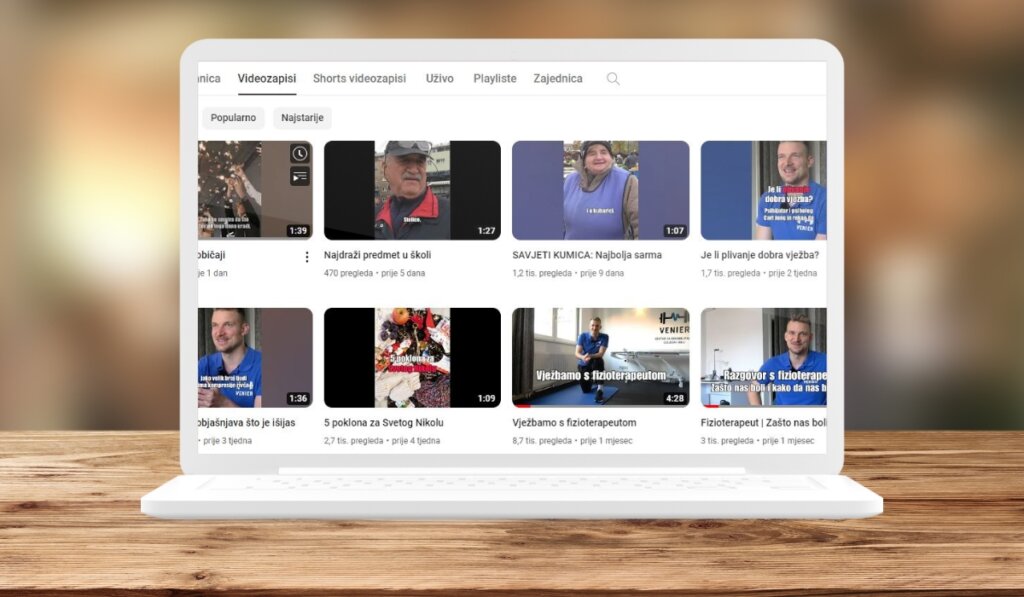Open options menu for the "Običaji" video
The image size is (1024, 597).
[306, 257]
